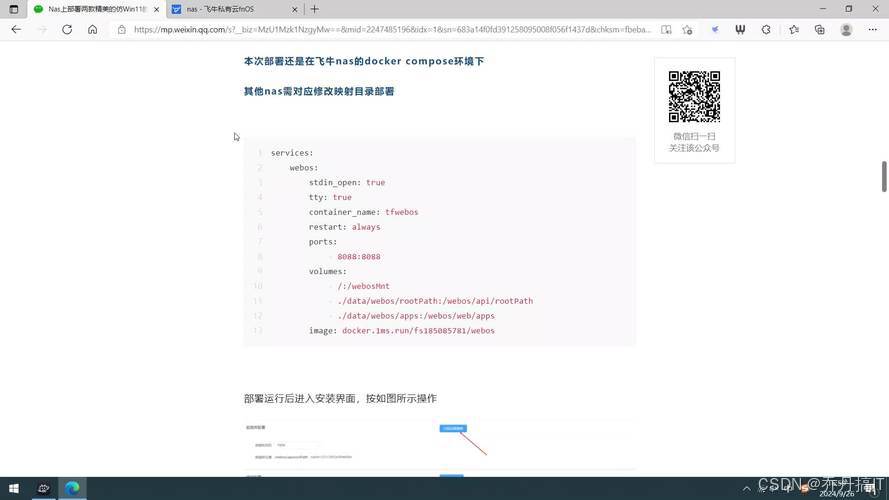This screenshot has width=889, height=500.
Task: Open the Windows Start menu
Action: tap(14, 488)
